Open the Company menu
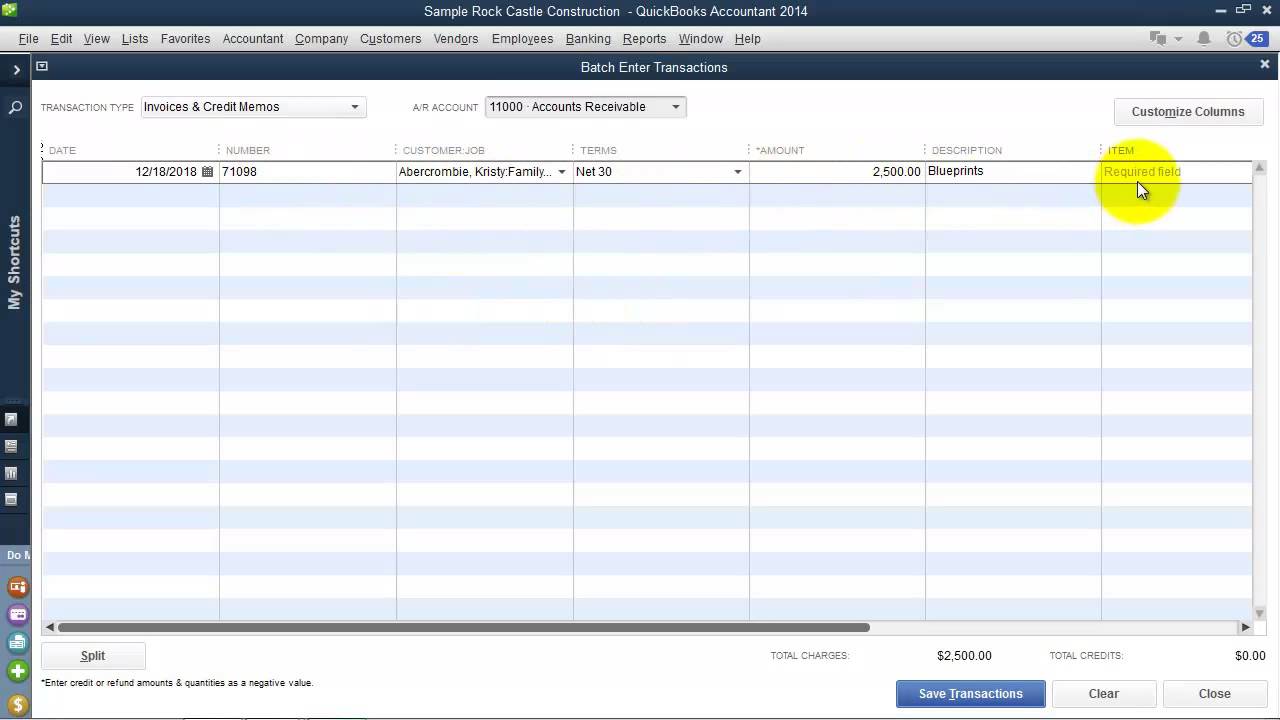Viewport: 1280px width, 720px height. [321, 39]
